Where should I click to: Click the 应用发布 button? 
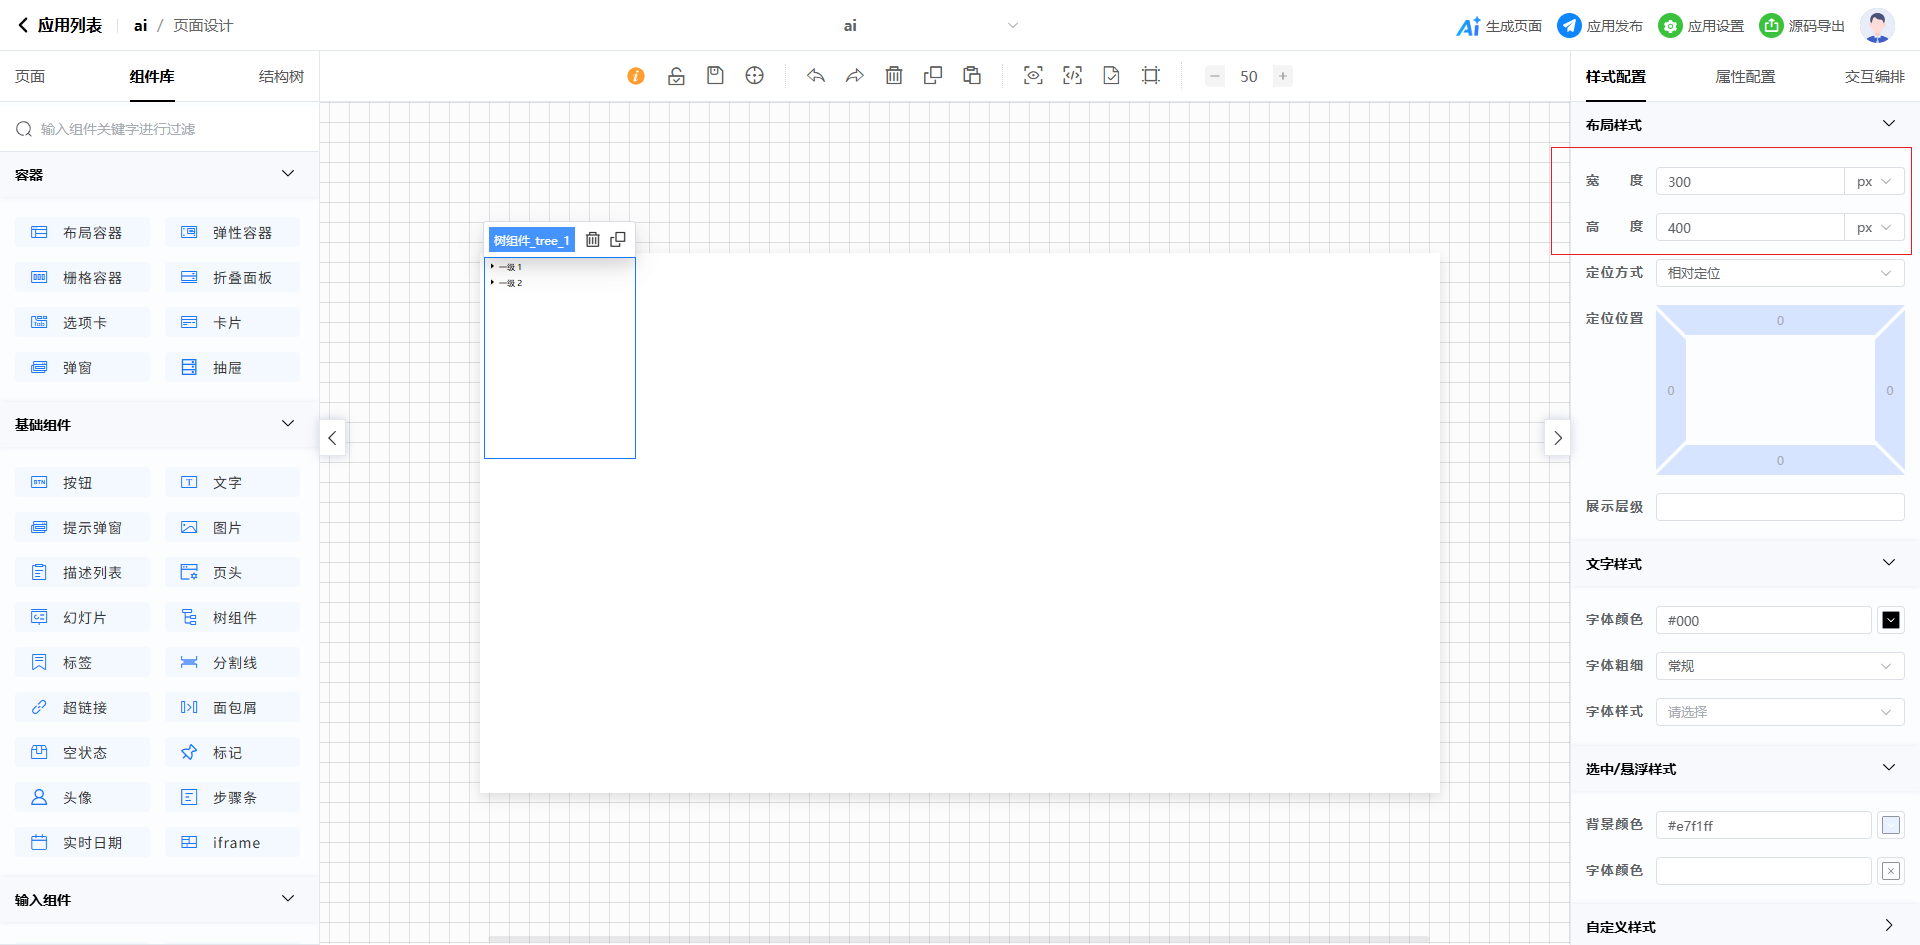pyautogui.click(x=1600, y=26)
